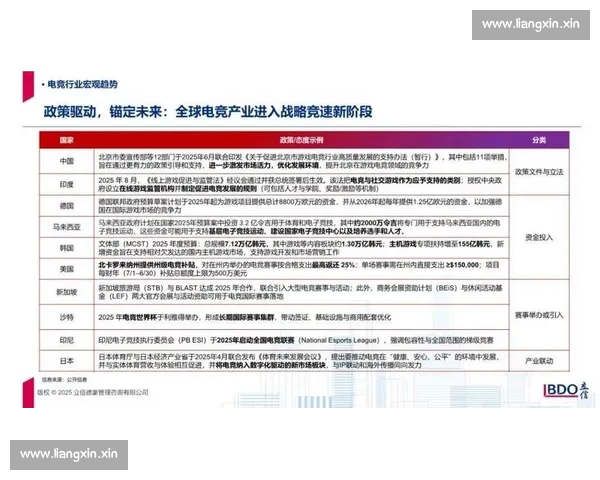This screenshot has width=600, height=480.
Task: Select the 美国 country cell
Action: click(67, 269)
